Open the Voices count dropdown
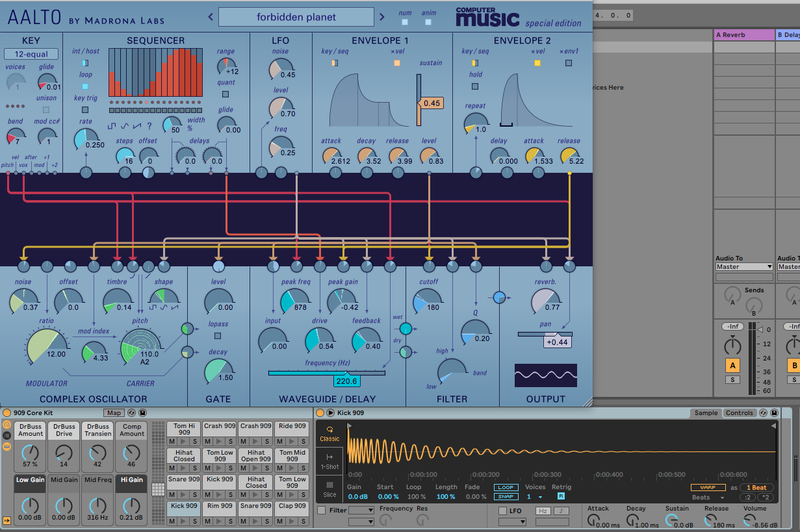800x532 pixels. [534, 496]
